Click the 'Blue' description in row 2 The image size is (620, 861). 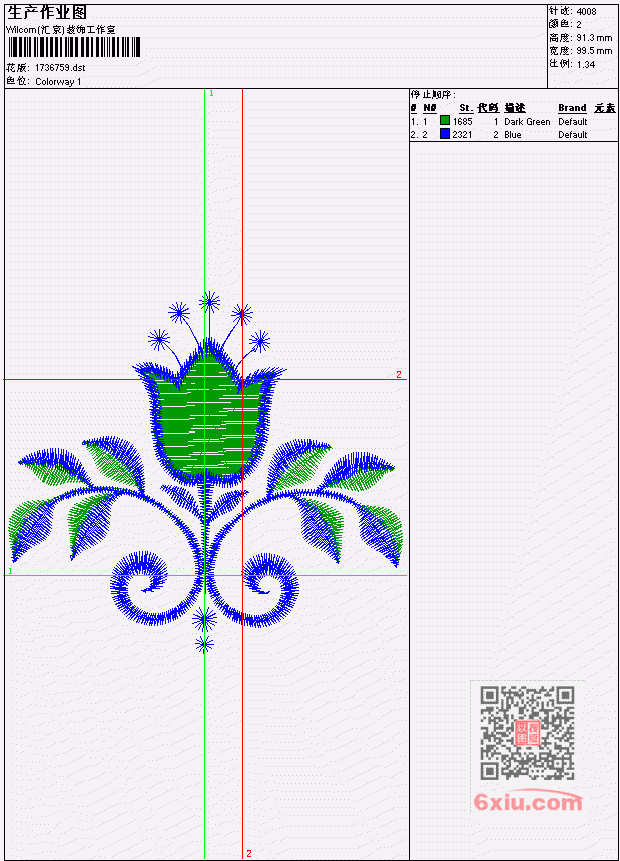[x=513, y=135]
